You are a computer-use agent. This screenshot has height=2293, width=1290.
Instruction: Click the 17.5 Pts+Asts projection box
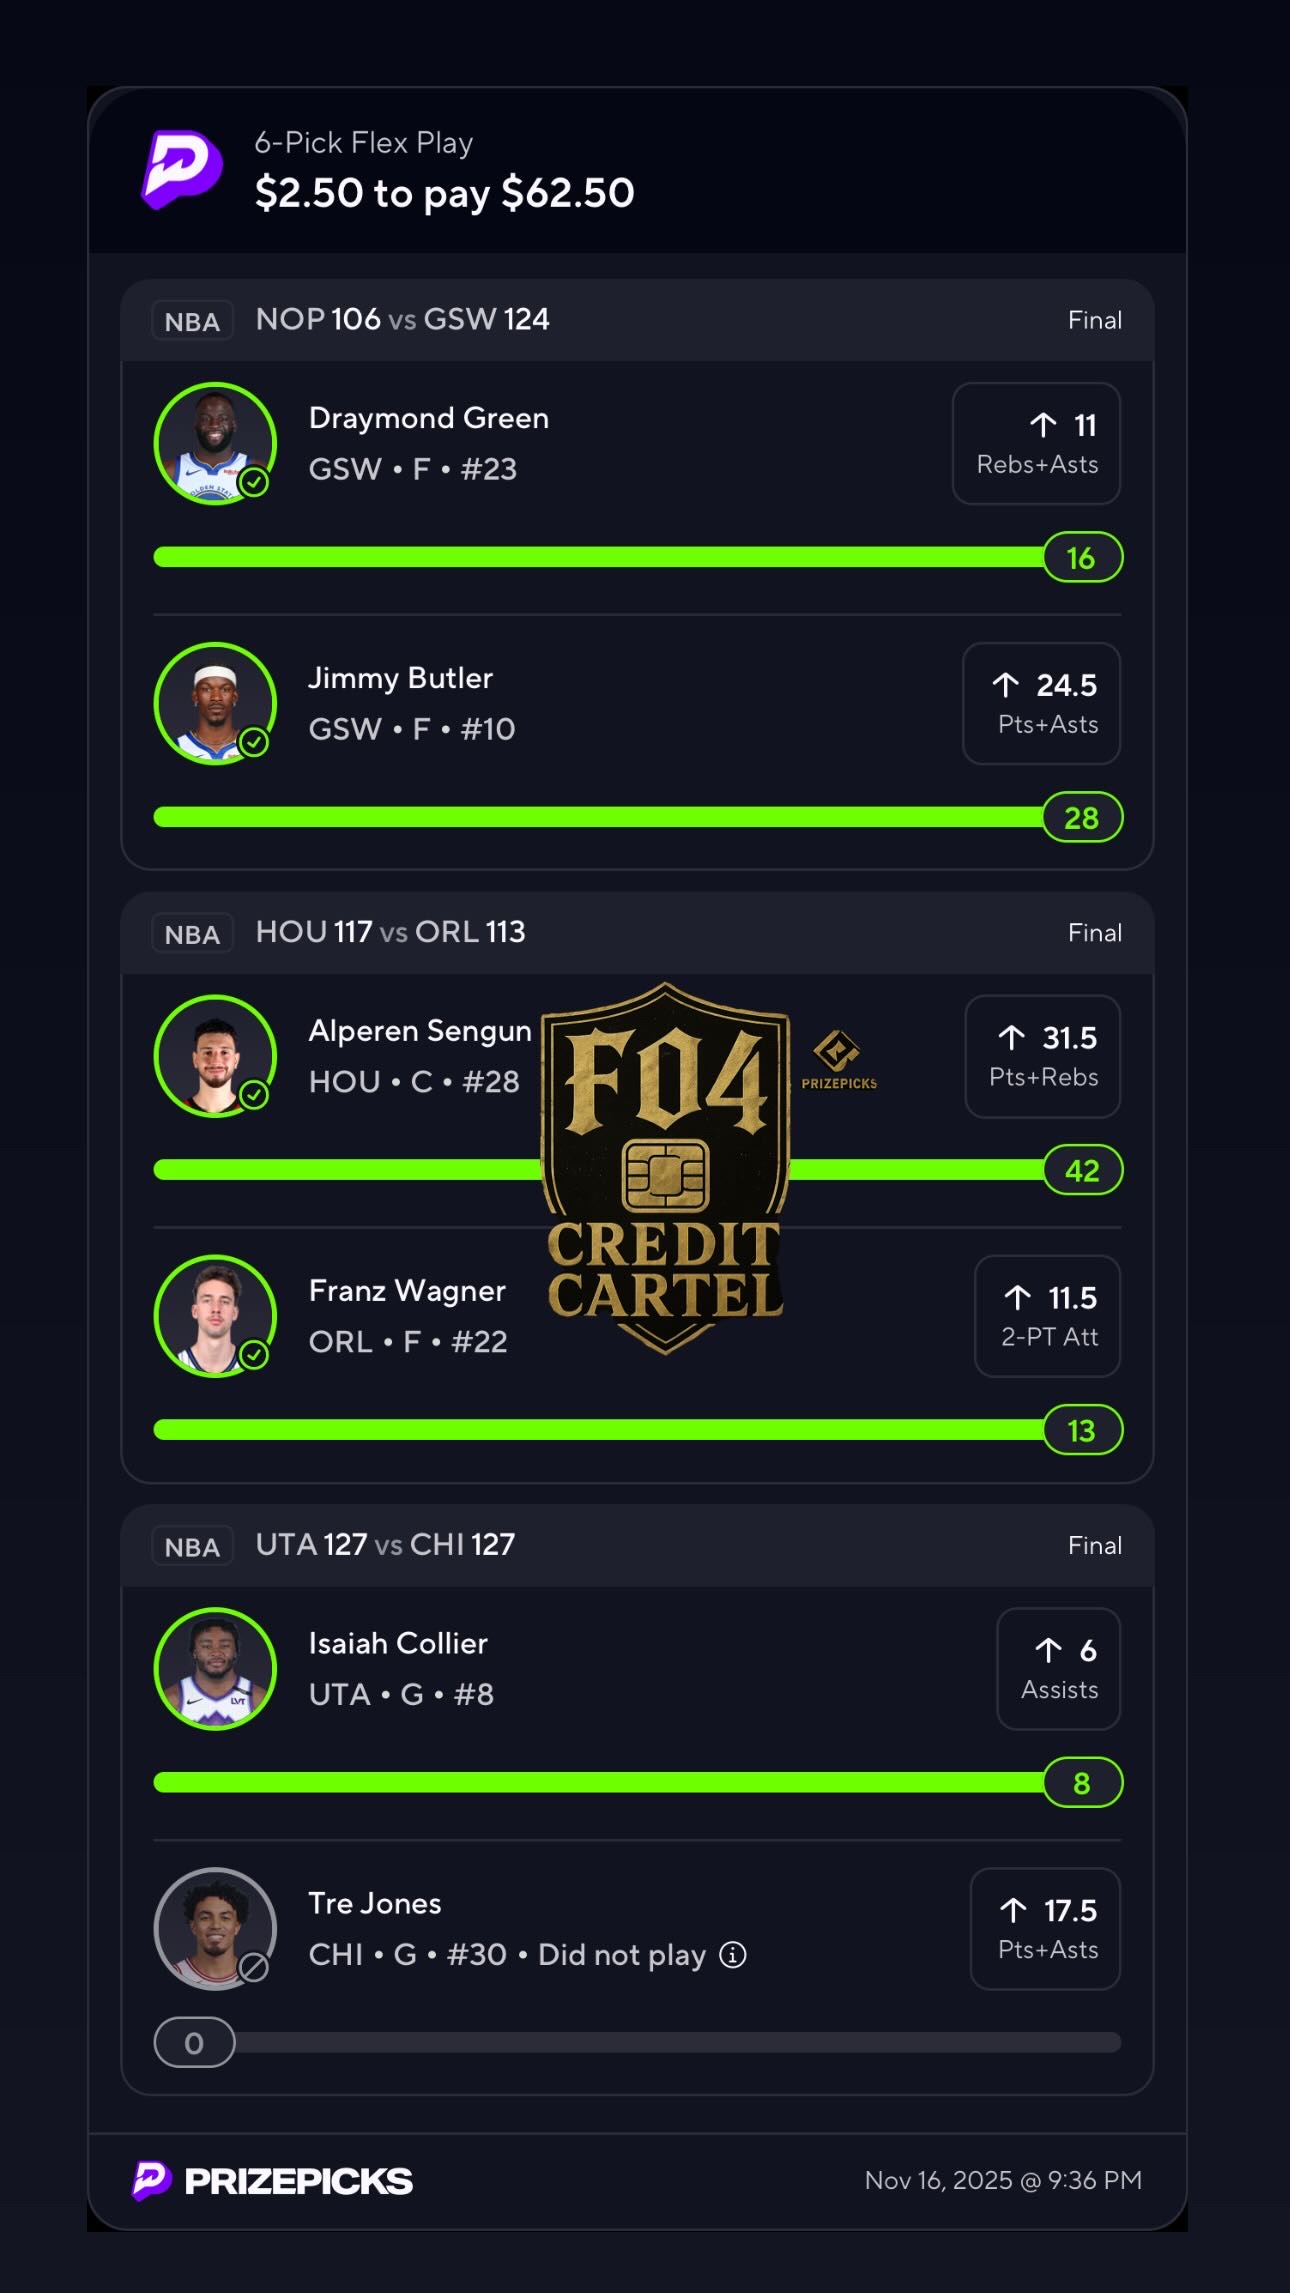point(1045,1929)
